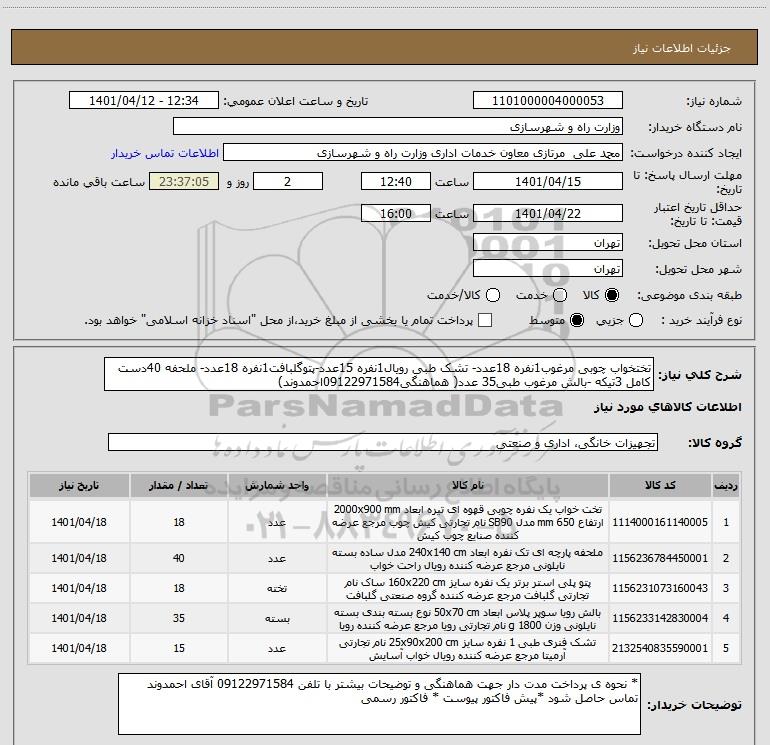The width and height of the screenshot is (770, 745).
Task: Click remaining time countdown 23:37:05
Action: point(184,181)
